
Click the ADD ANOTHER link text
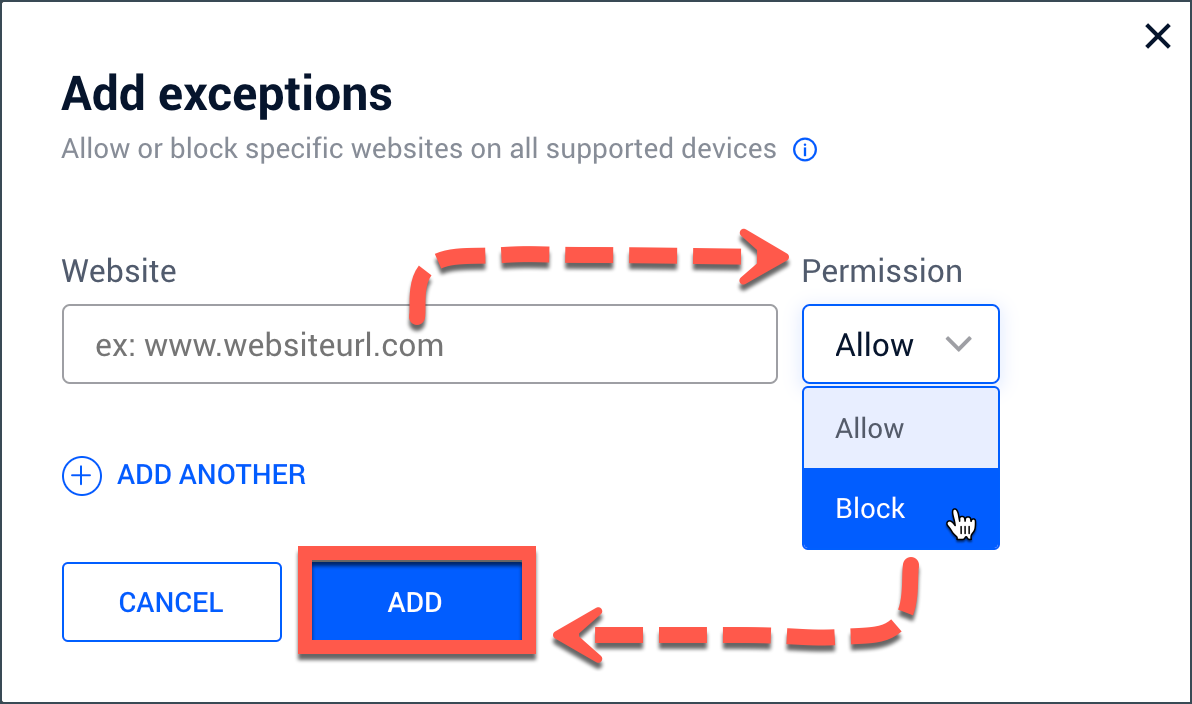(x=211, y=475)
